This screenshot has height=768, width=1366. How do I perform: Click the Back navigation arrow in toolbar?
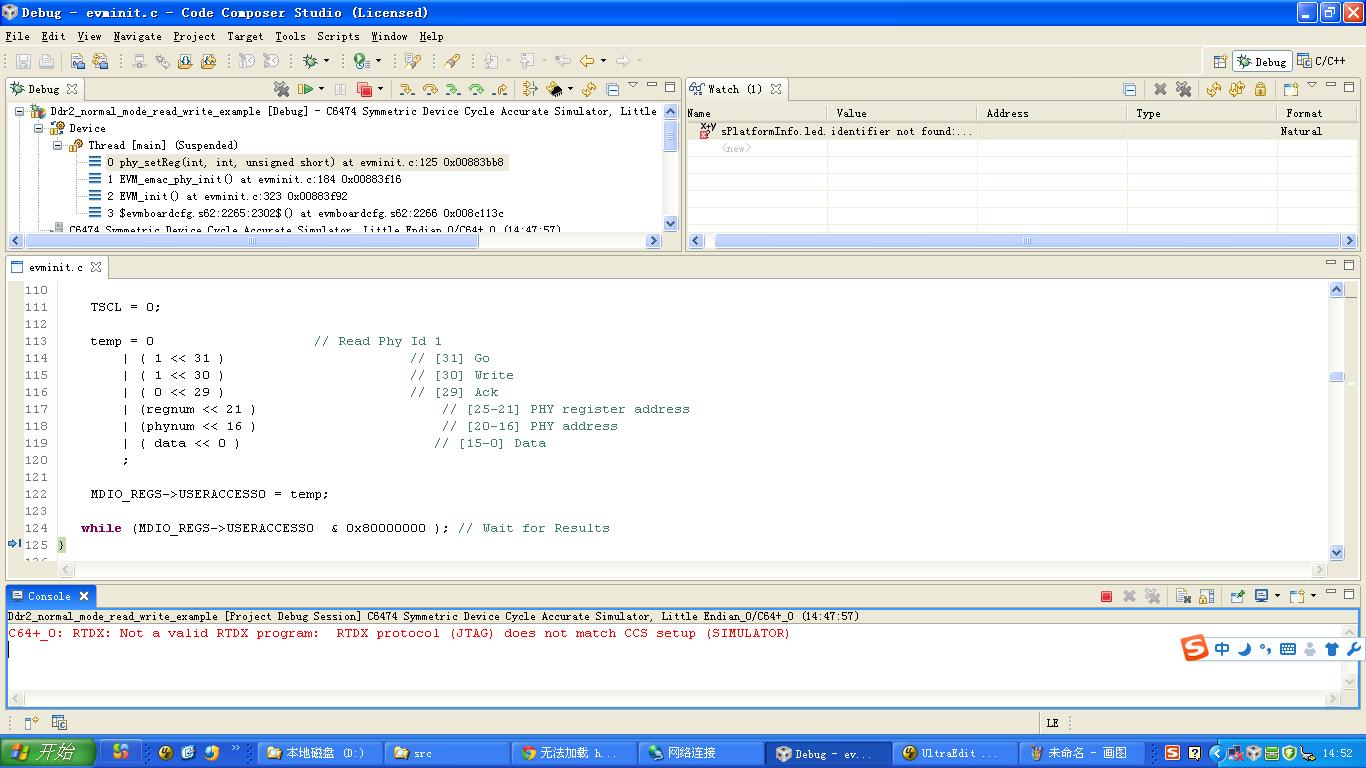click(587, 61)
